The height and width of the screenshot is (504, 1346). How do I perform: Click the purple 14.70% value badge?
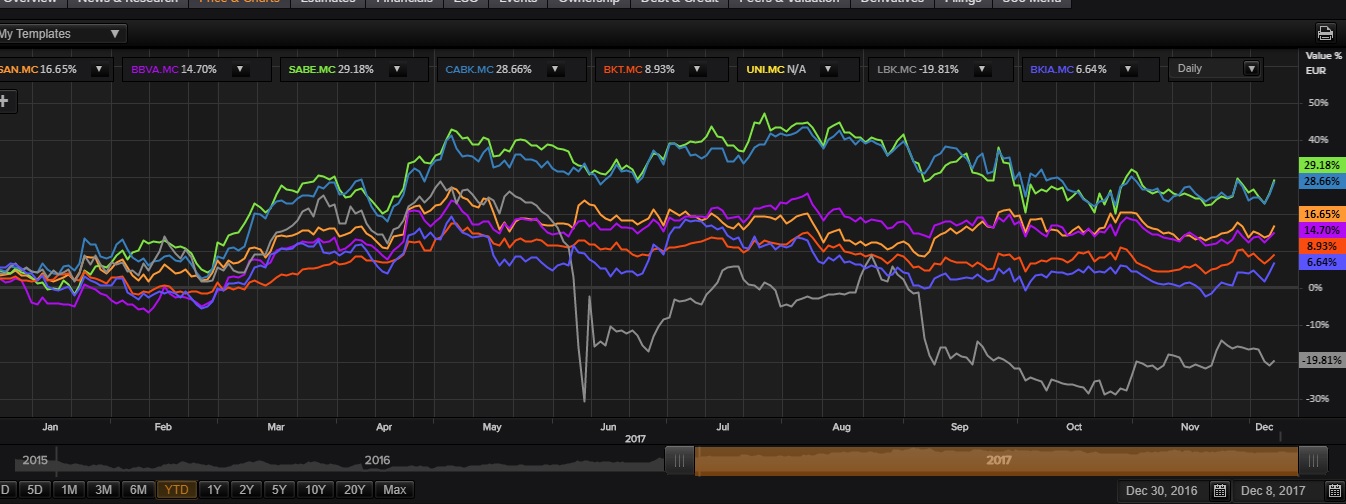pyautogui.click(x=1320, y=230)
